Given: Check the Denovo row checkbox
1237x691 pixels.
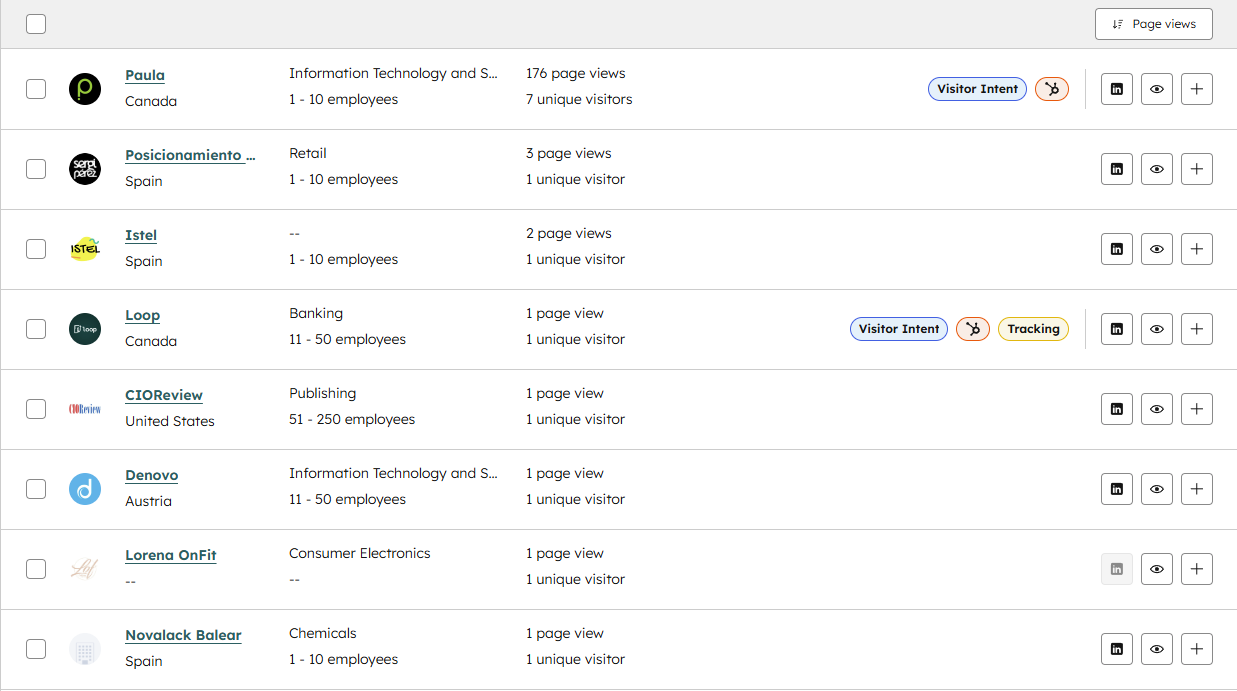Looking at the screenshot, I should pyautogui.click(x=36, y=489).
